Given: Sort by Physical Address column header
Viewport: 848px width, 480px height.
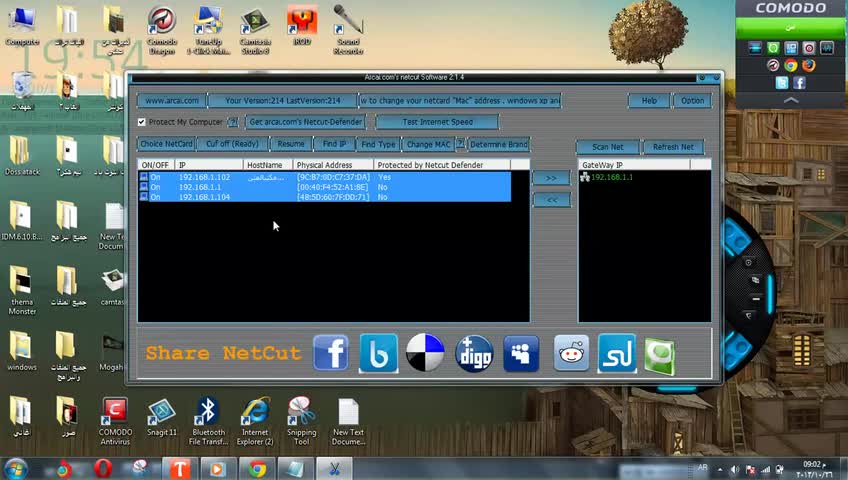Looking at the screenshot, I should coord(333,165).
